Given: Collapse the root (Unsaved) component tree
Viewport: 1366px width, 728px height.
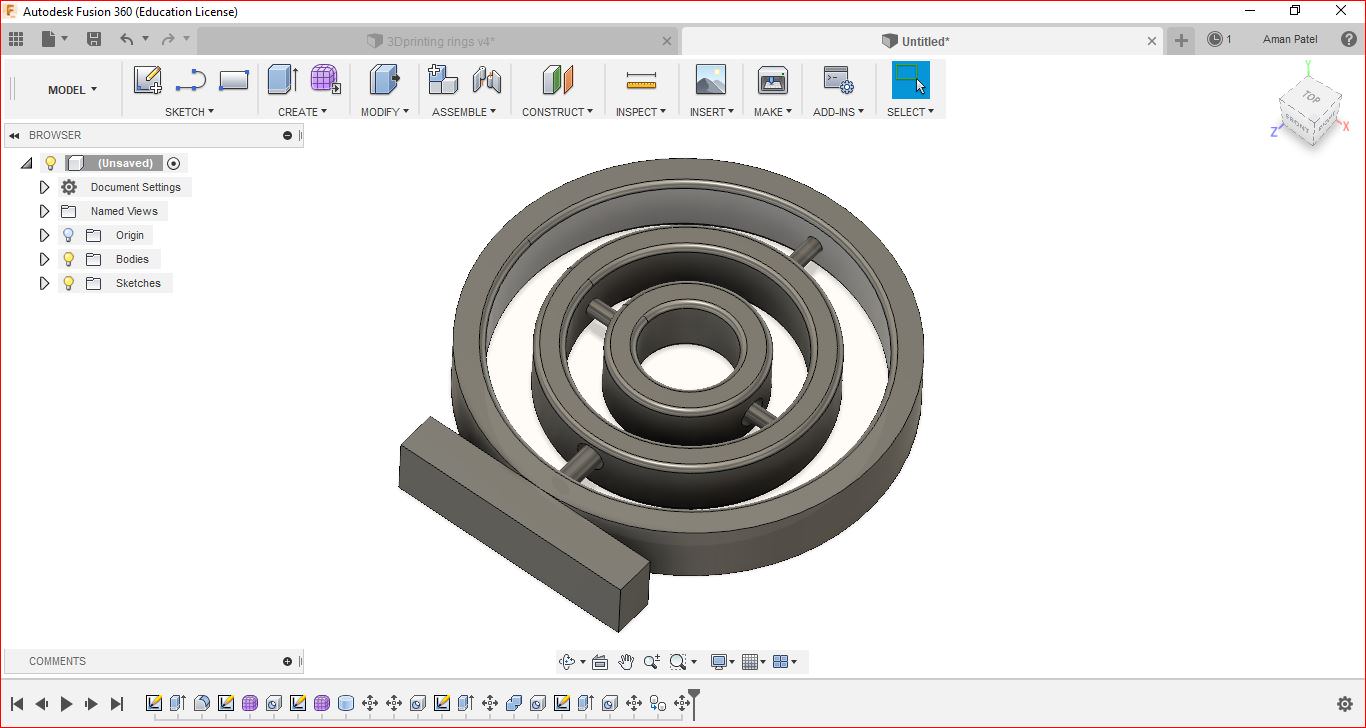Looking at the screenshot, I should click(26, 163).
